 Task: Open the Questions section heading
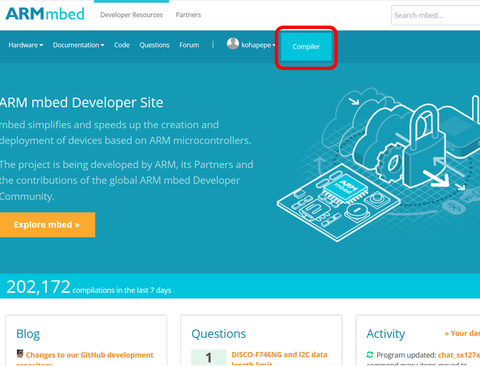click(x=219, y=334)
